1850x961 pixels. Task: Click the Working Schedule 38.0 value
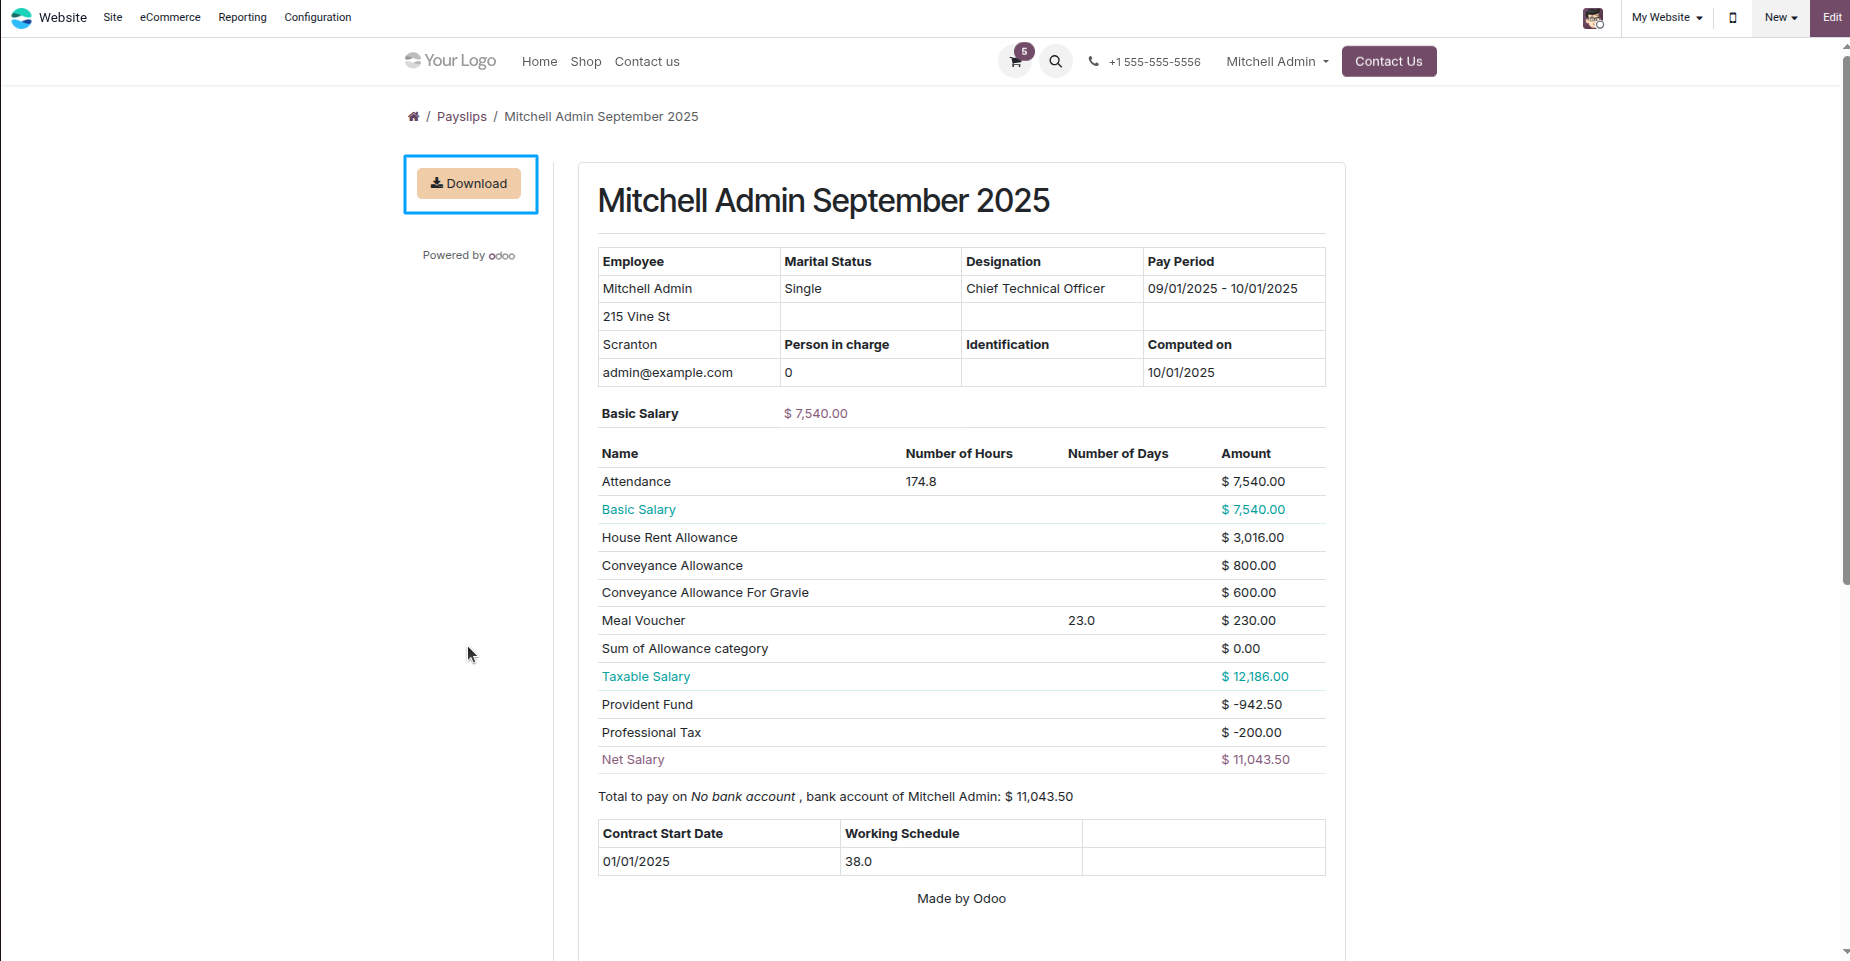859,862
